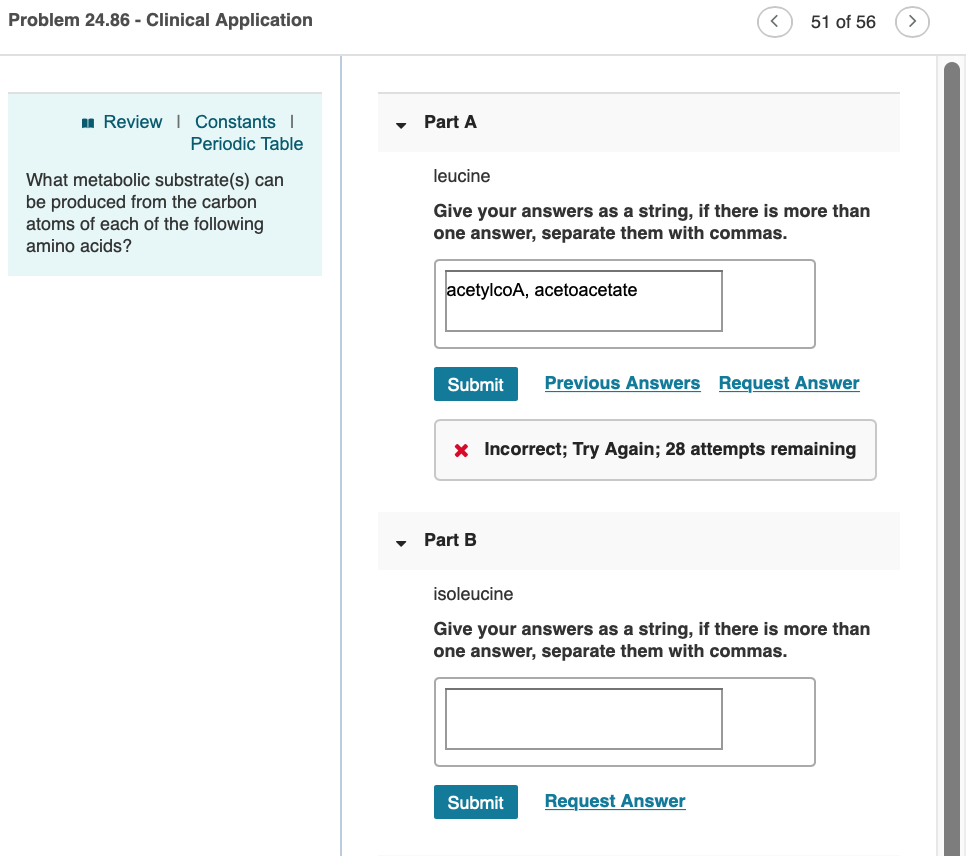This screenshot has width=974, height=856.
Task: View Previous Answers for Part A
Action: (x=622, y=382)
